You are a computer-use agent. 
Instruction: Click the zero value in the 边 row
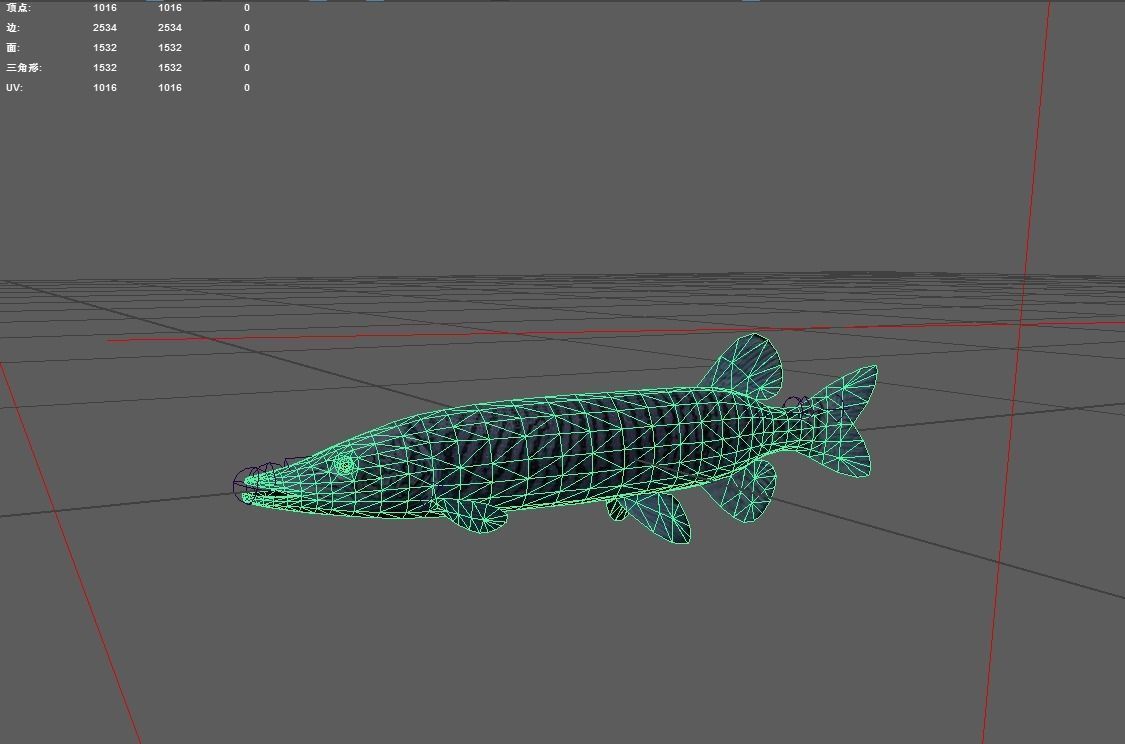tap(247, 27)
